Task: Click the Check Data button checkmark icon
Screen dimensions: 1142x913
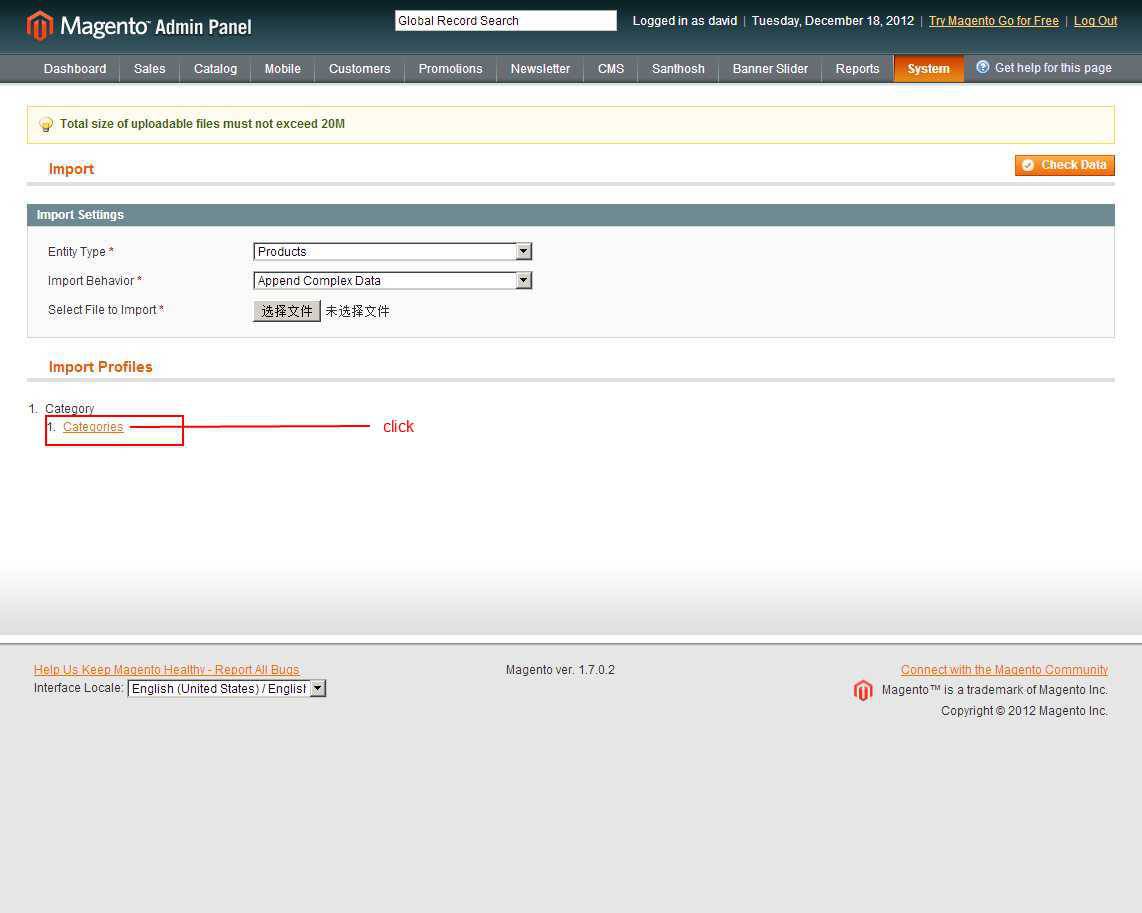Action: tap(1028, 165)
